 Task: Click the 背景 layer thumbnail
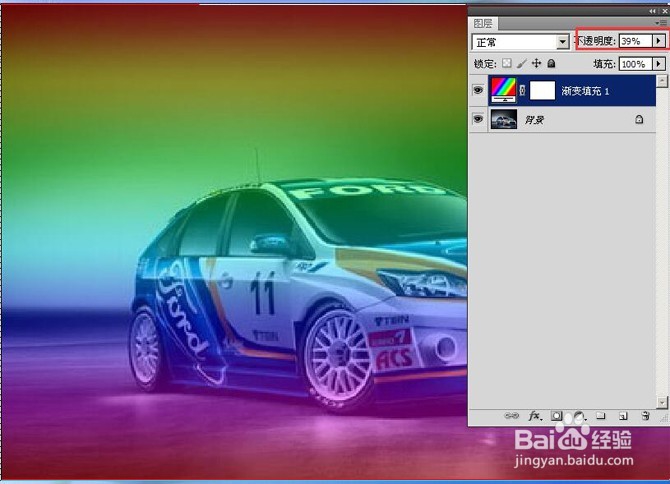(504, 119)
